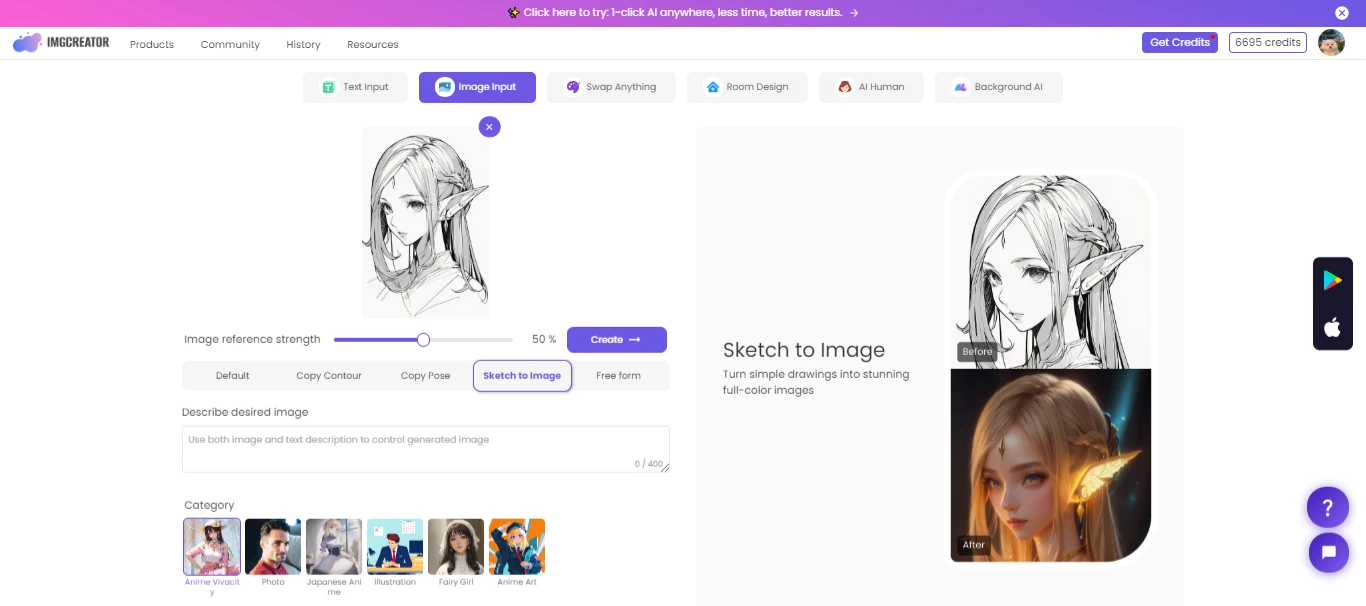This screenshot has height=606, width=1366.
Task: Choose the Anime Vivacity category
Action: click(212, 547)
